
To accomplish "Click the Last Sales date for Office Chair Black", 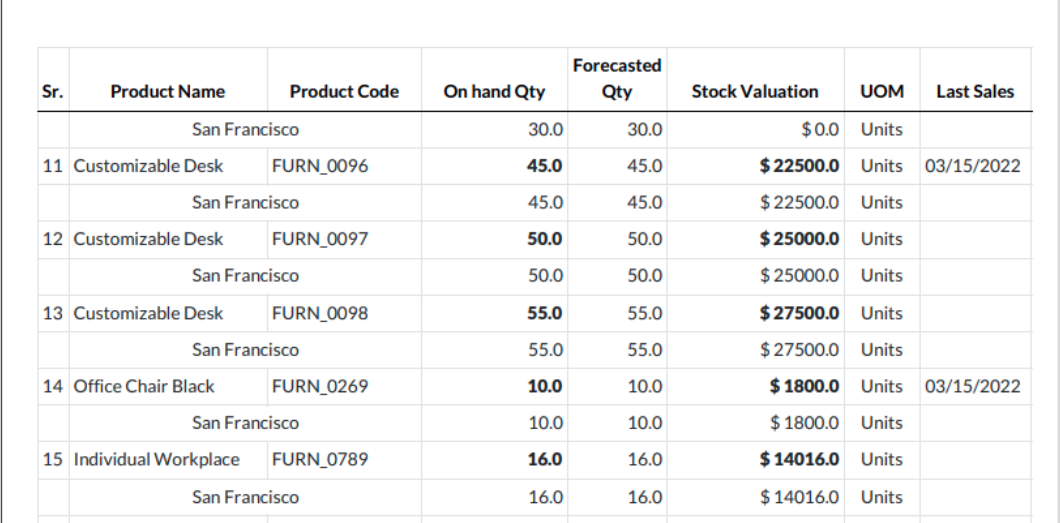I will (975, 387).
